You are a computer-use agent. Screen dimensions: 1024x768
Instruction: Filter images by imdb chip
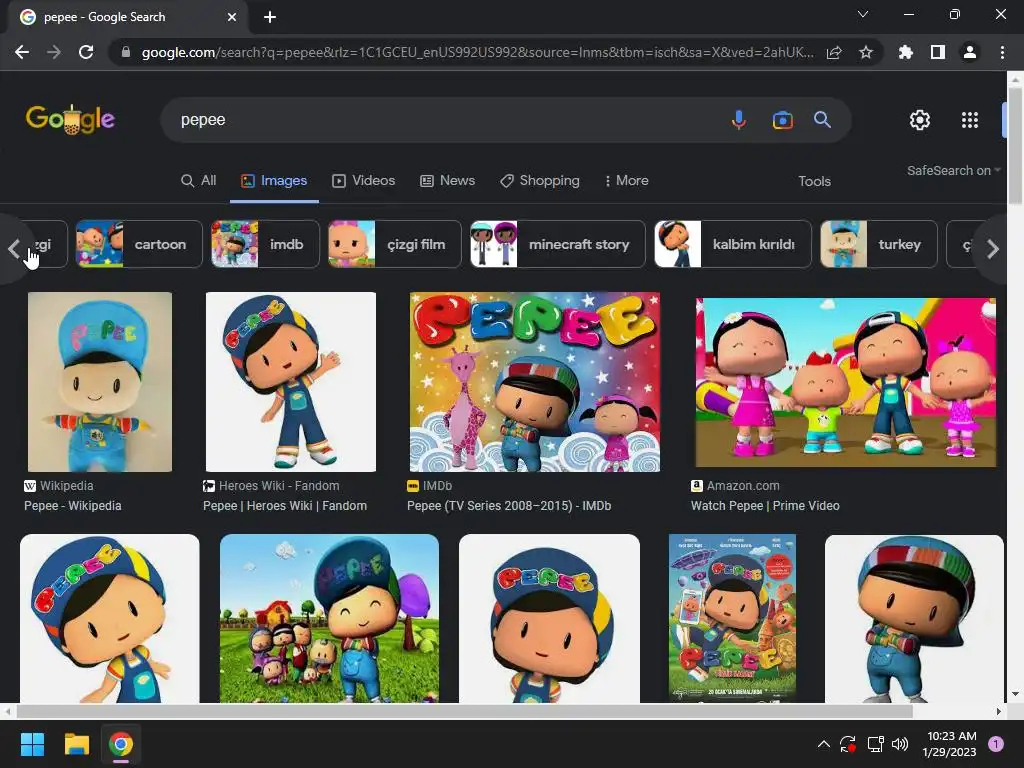265,244
